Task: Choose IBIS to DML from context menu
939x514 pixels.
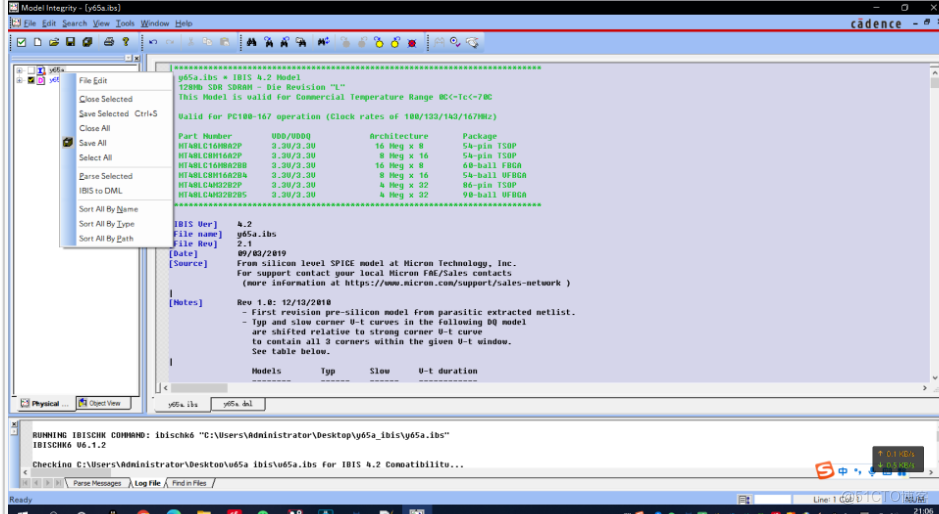Action: pos(101,190)
